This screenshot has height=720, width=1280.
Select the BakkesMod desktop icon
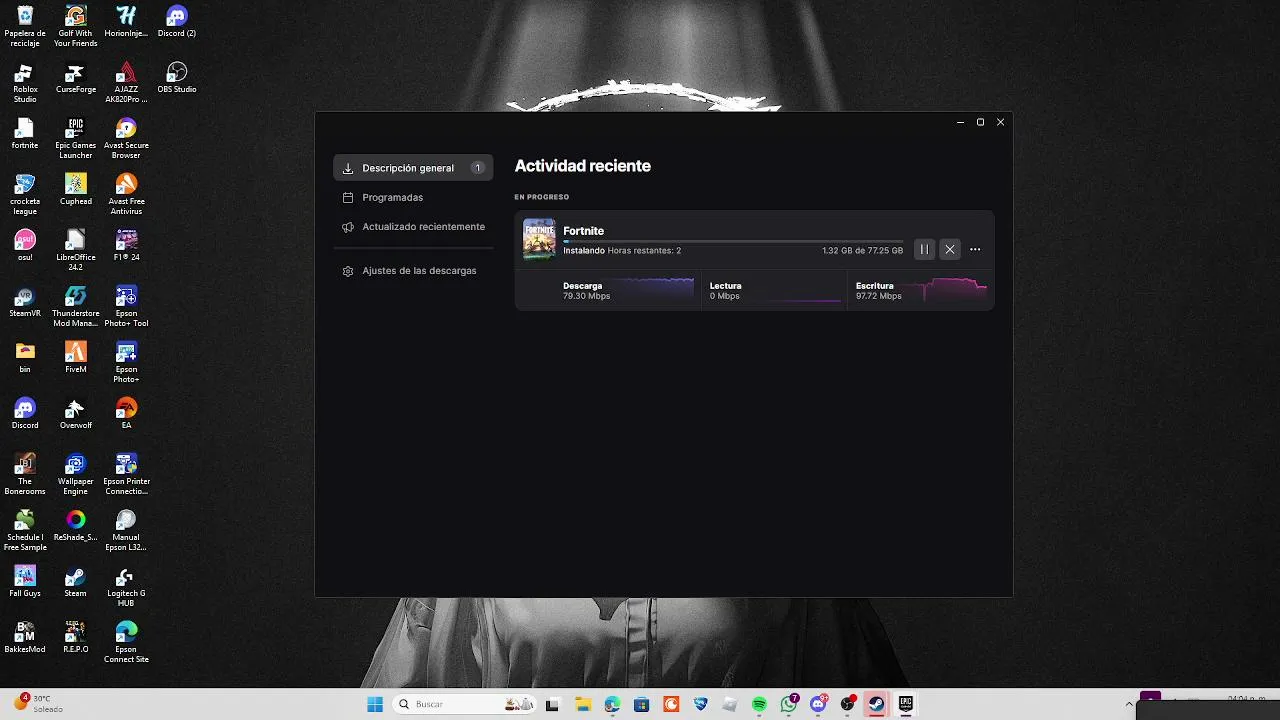coord(25,638)
